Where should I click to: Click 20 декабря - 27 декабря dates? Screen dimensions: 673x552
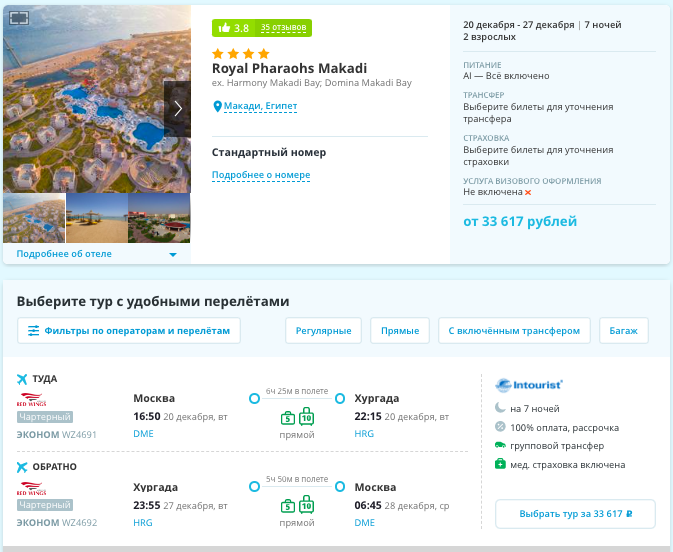[x=518, y=25]
